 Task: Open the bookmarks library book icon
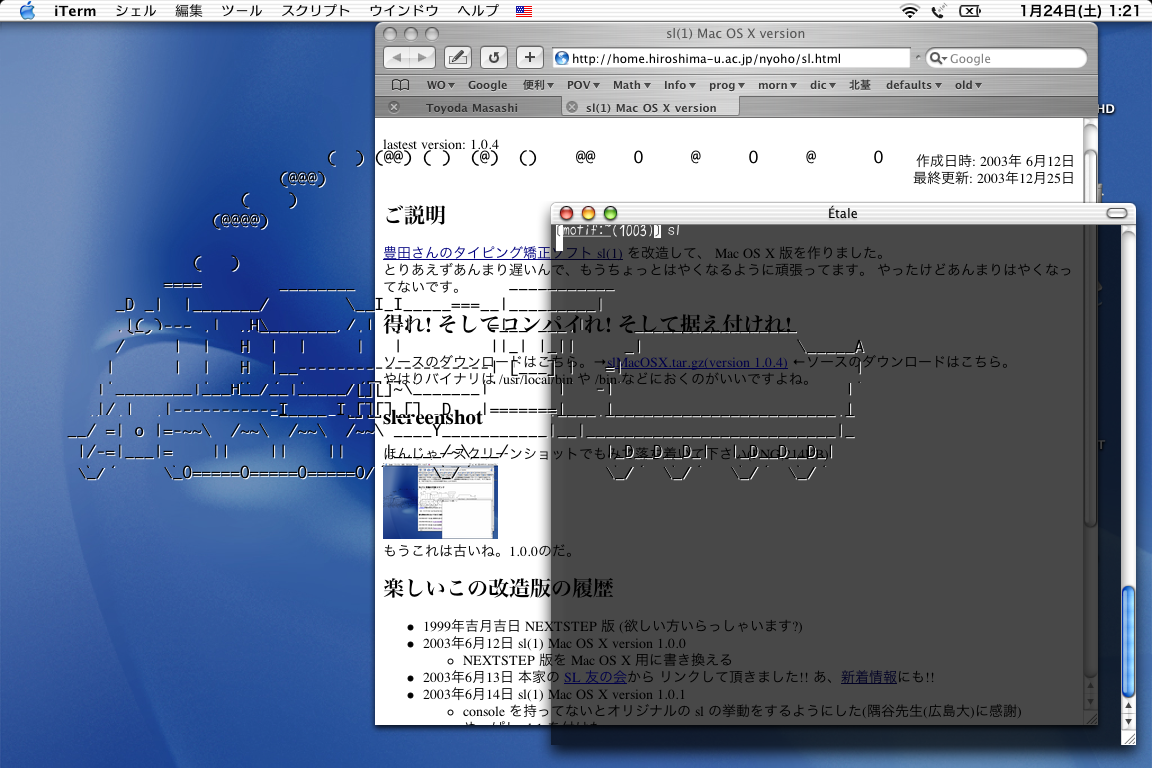point(400,85)
